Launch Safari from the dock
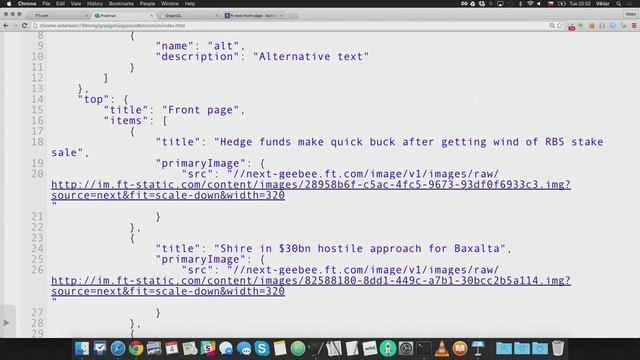 pyautogui.click(x=118, y=348)
